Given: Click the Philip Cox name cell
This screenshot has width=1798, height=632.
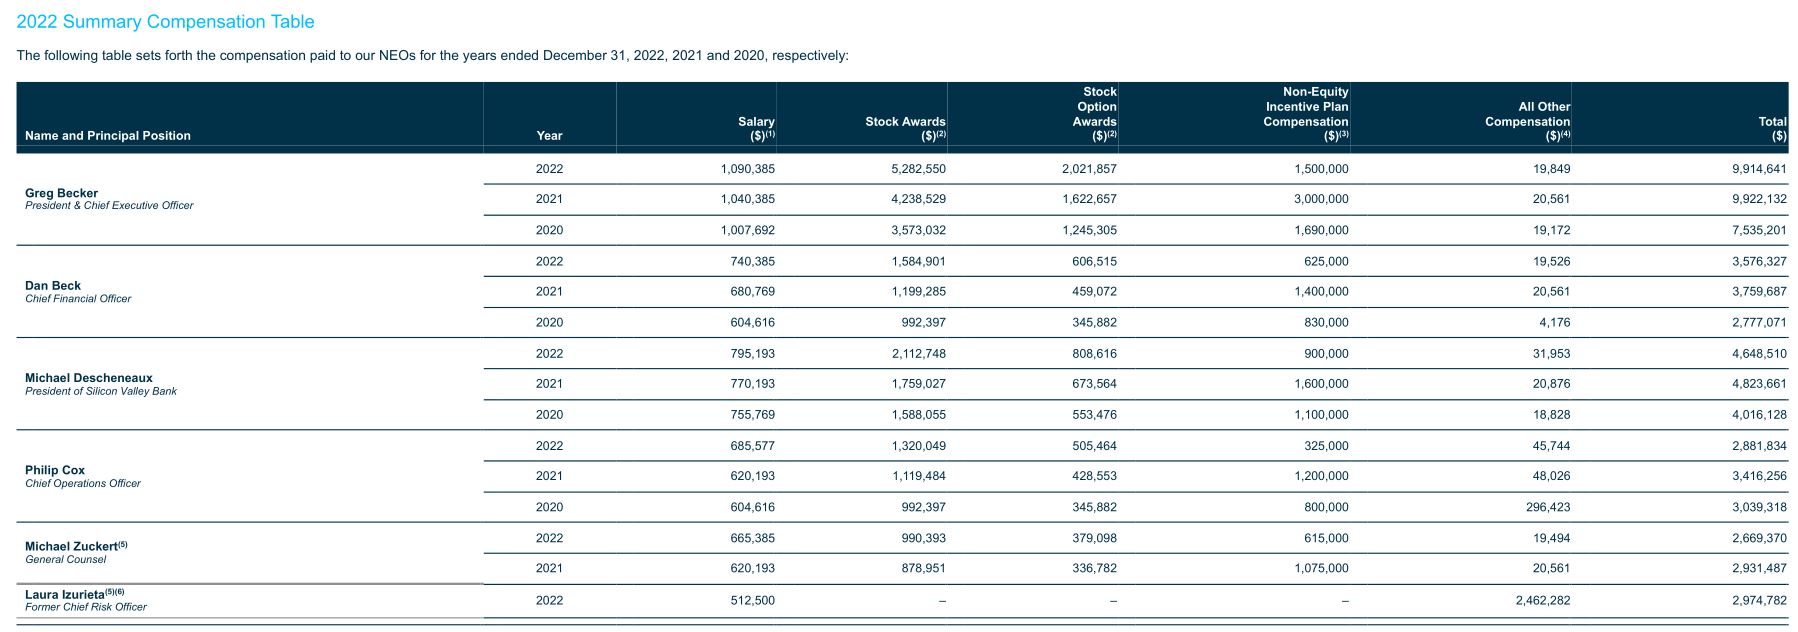Looking at the screenshot, I should click(83, 476).
